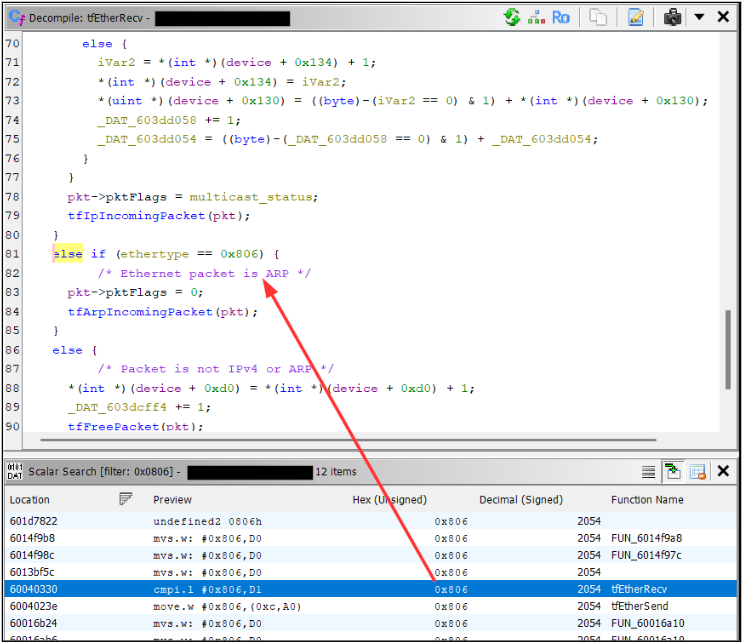
Task: Click the edit function signature pencil icon
Action: (636, 17)
